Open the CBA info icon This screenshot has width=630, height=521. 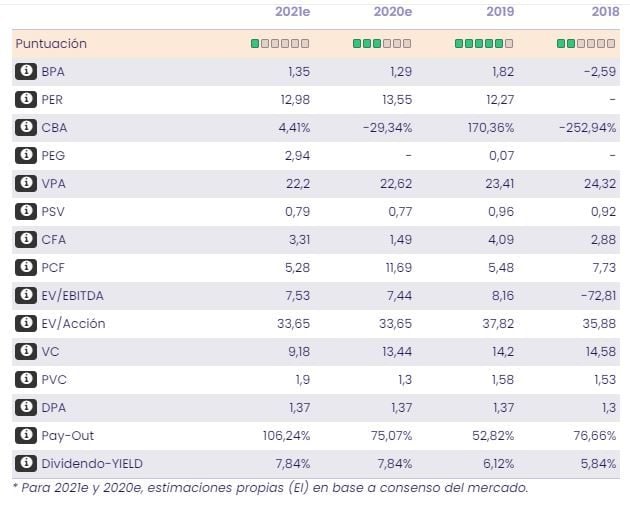coord(26,127)
